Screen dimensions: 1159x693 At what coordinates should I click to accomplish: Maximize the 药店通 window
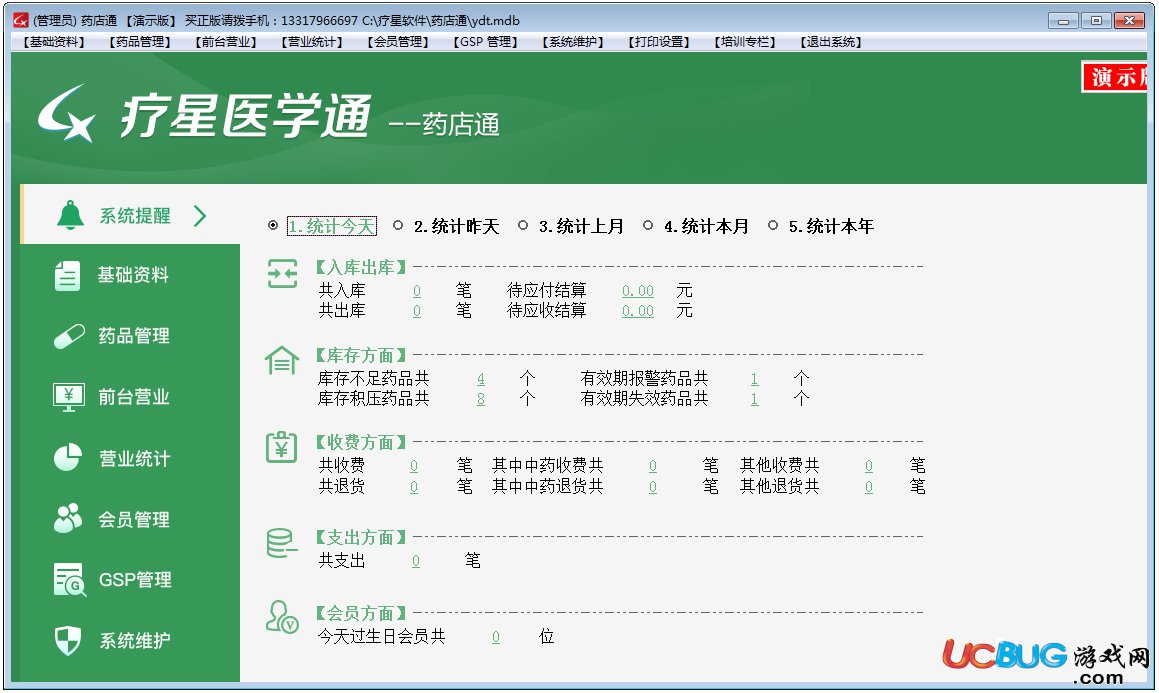tap(1096, 21)
